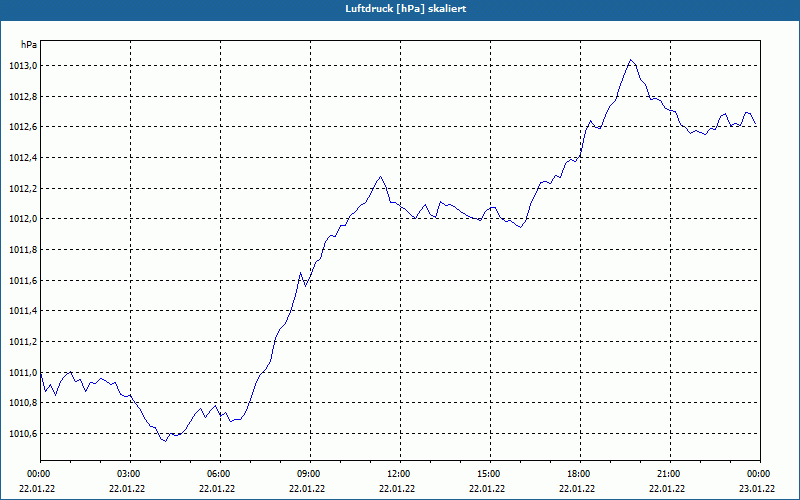This screenshot has width=800, height=500.
Task: Click the curve's lowest point after 03:00
Action: [x=165, y=441]
